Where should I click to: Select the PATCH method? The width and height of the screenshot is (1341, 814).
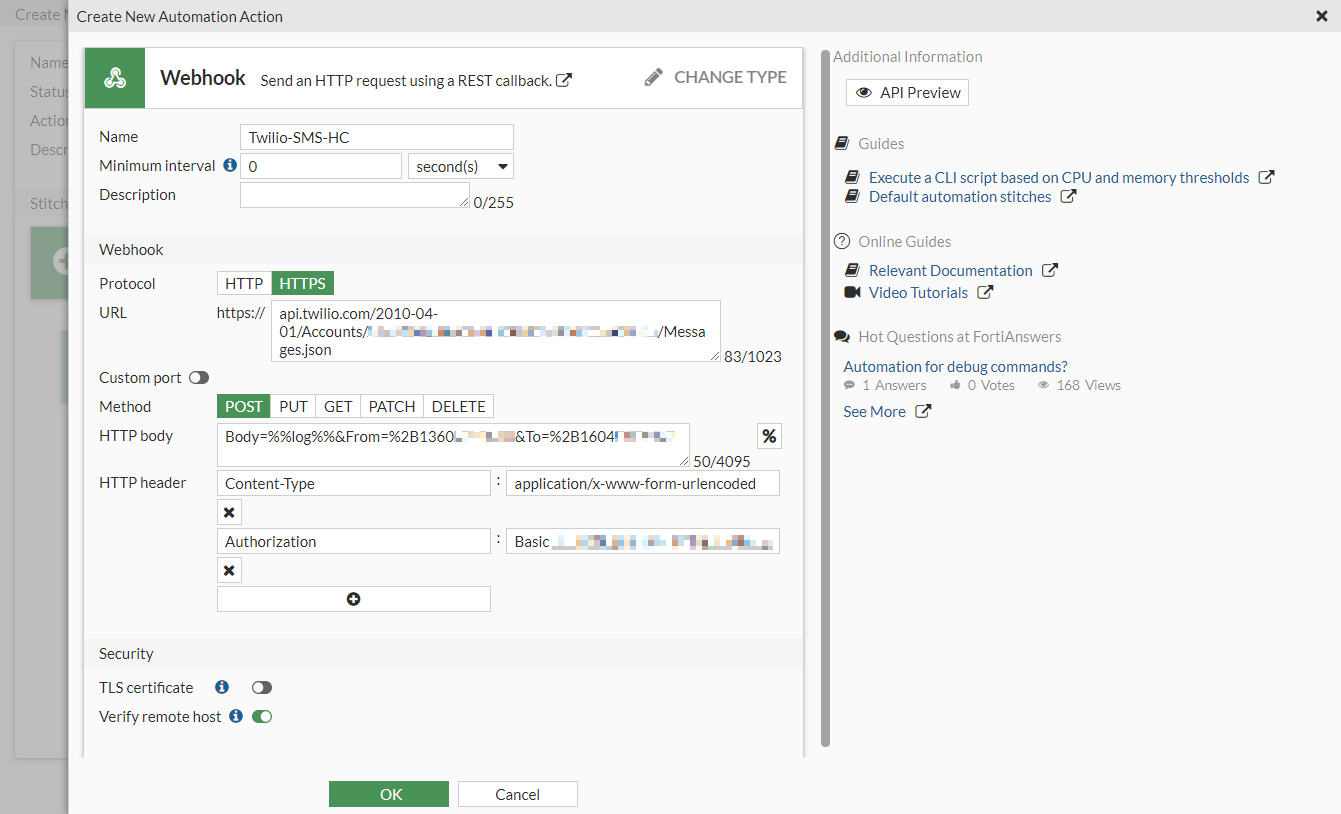tap(392, 407)
